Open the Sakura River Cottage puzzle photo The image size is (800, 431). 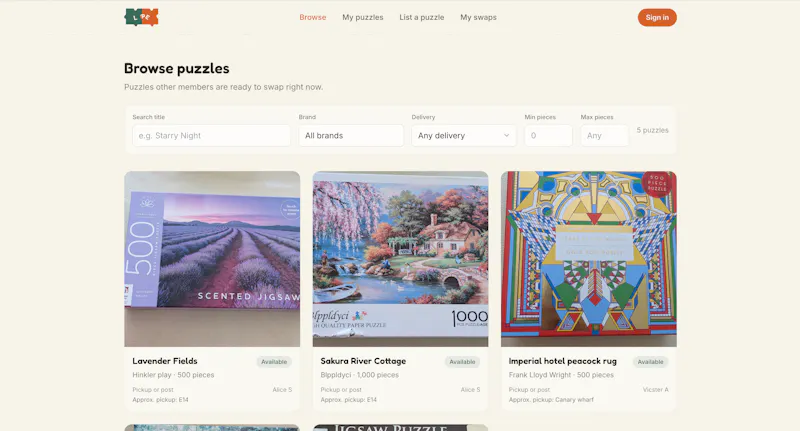401,259
